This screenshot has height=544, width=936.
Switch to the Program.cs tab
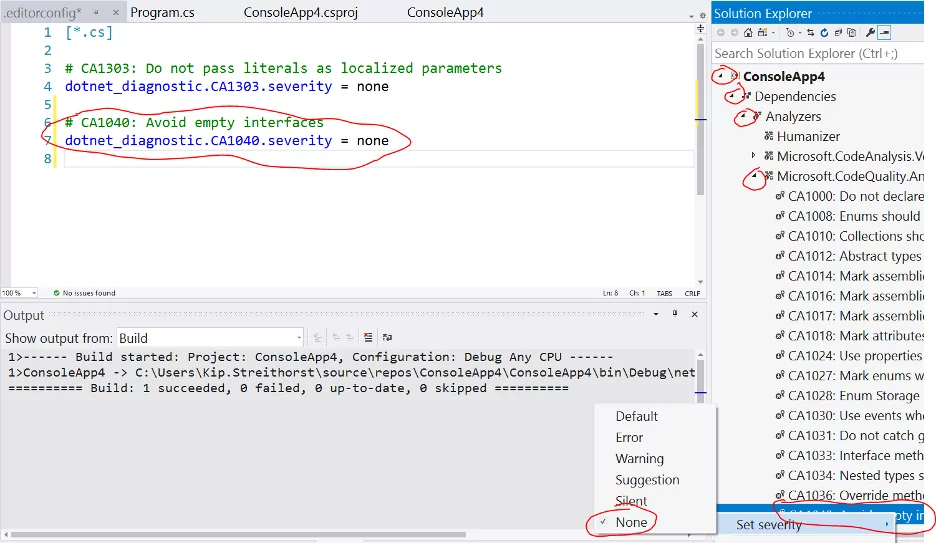(x=162, y=13)
